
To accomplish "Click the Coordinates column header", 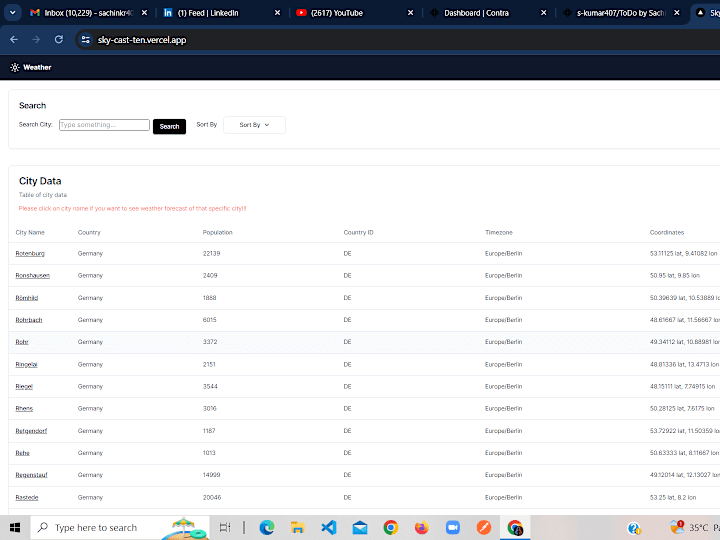I will [x=667, y=232].
